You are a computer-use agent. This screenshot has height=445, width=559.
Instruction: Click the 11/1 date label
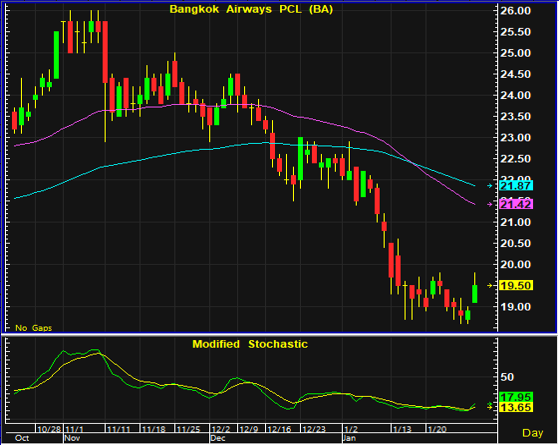pos(75,429)
